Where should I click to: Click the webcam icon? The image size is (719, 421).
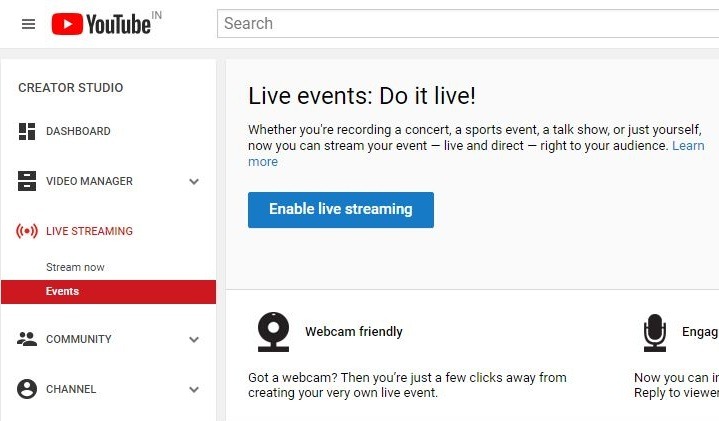pyautogui.click(x=273, y=332)
